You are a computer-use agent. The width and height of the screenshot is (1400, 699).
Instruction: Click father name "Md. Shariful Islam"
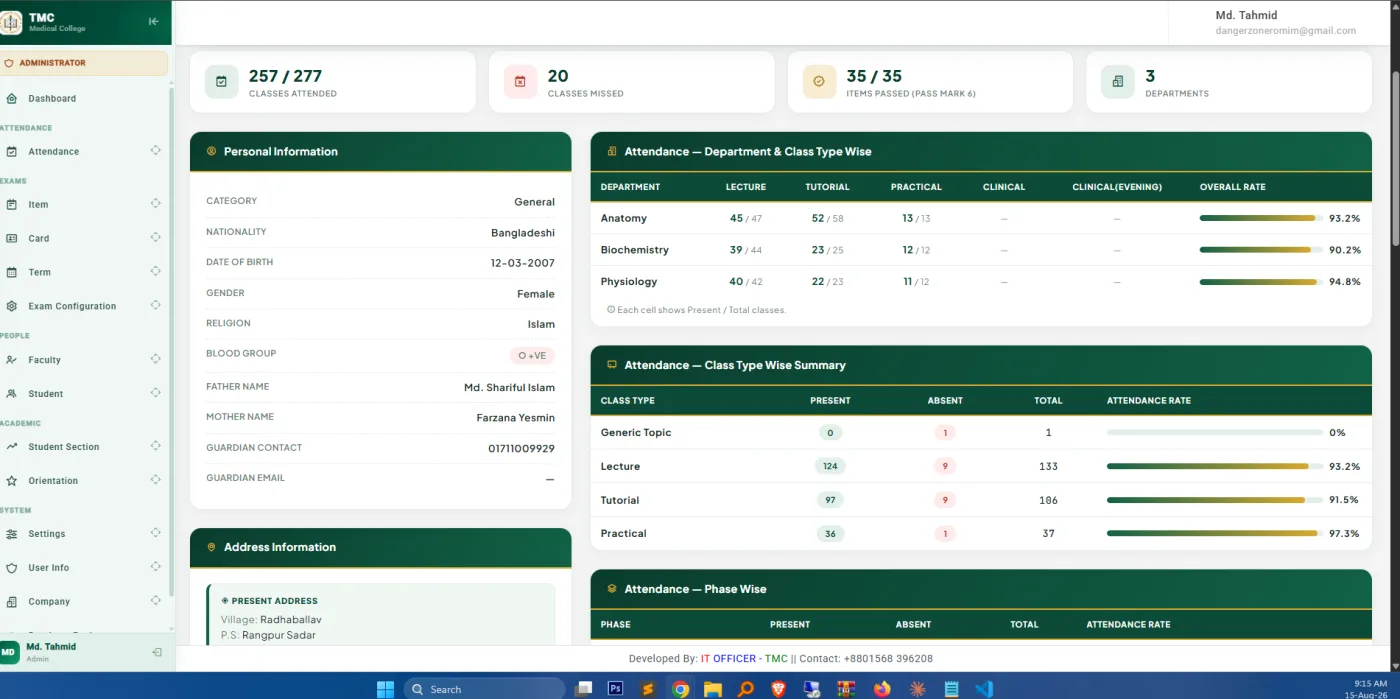[509, 388]
